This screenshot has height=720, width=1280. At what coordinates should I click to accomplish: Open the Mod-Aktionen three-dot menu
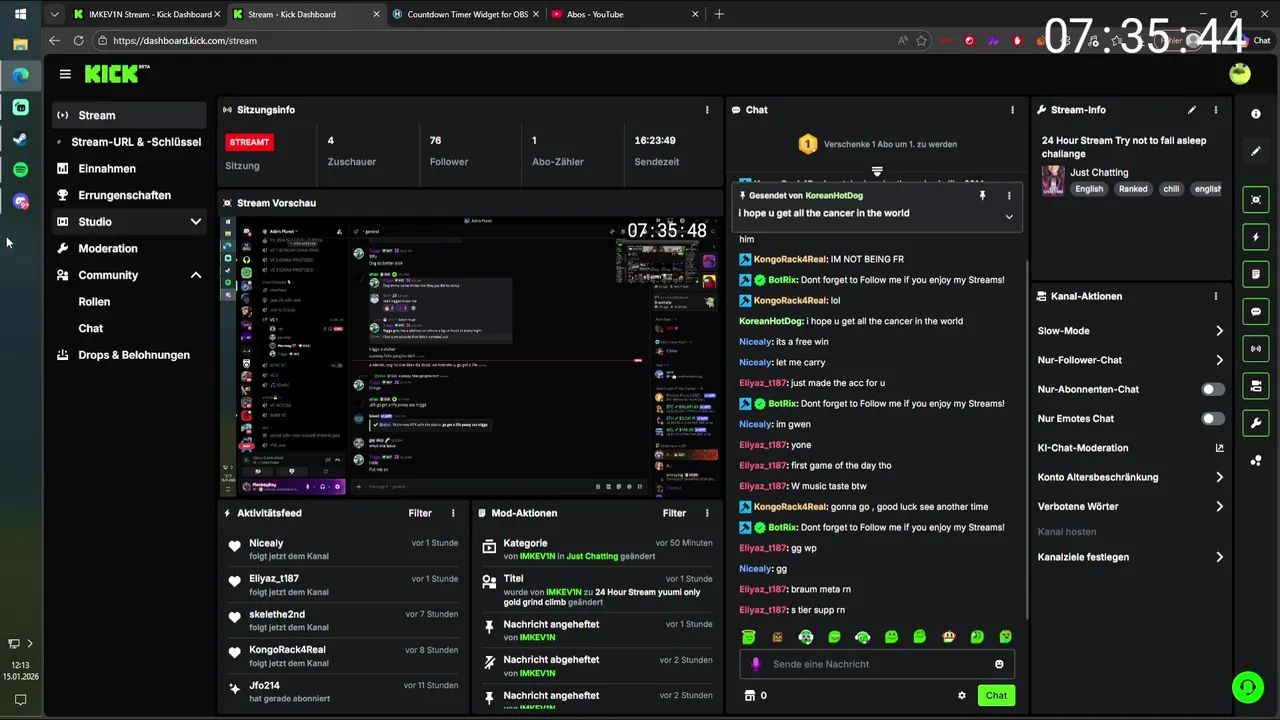point(707,513)
